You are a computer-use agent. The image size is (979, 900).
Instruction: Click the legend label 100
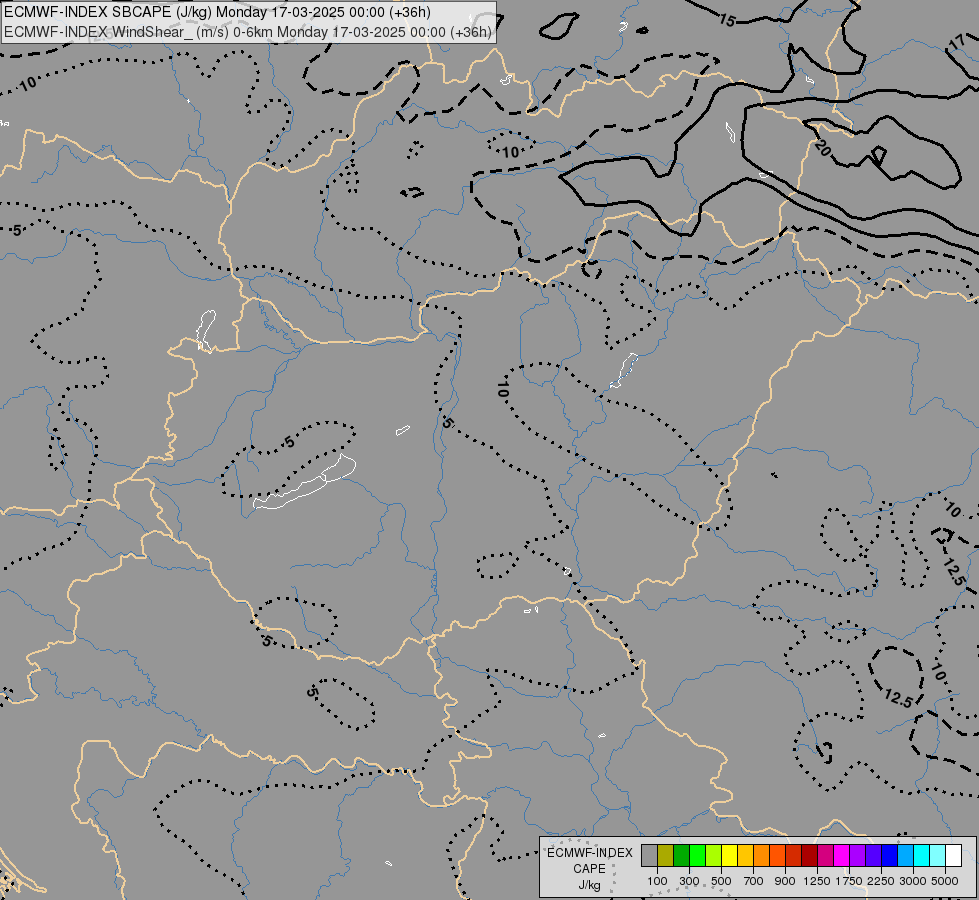(657, 881)
